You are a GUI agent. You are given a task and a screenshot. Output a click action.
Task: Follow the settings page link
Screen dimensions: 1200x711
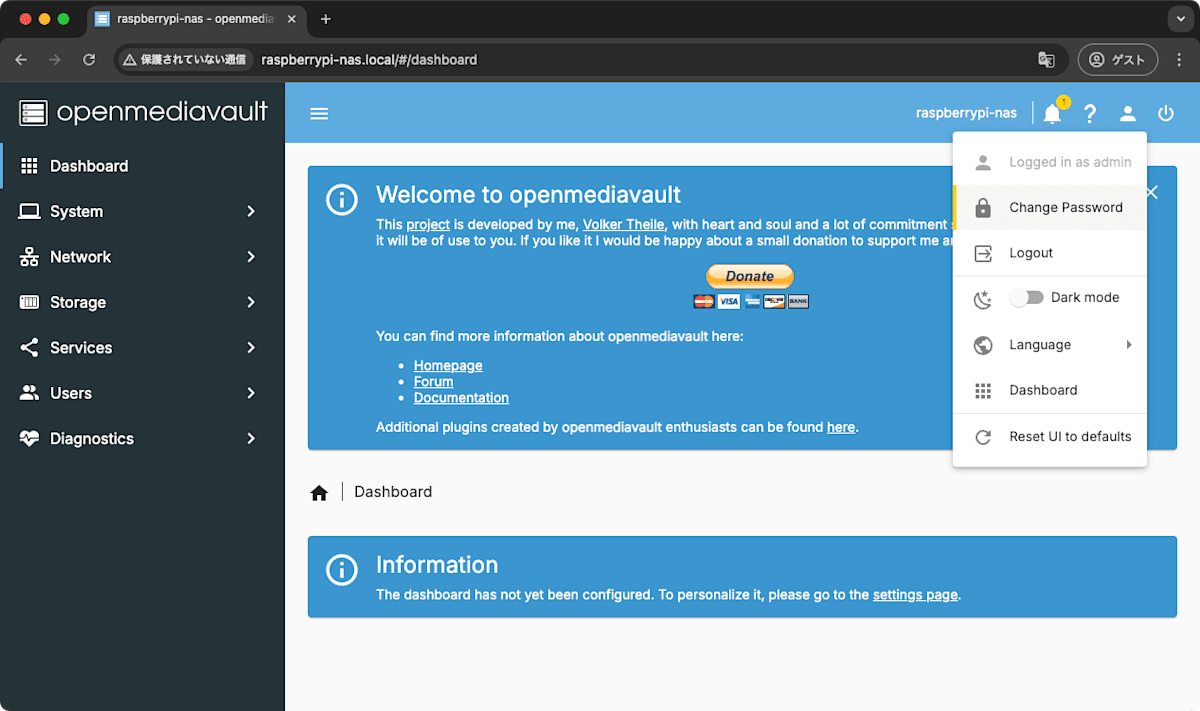point(915,595)
